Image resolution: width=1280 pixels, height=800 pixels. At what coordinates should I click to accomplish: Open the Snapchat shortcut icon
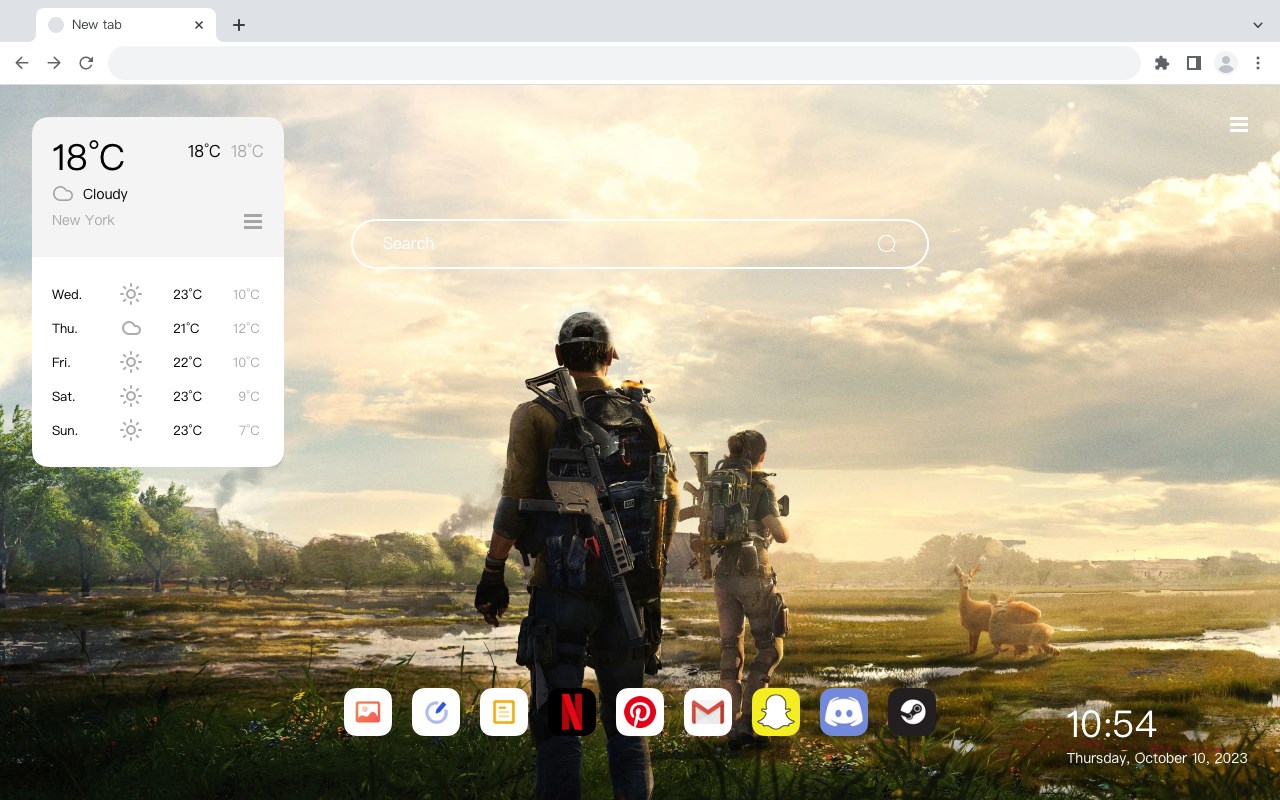[776, 712]
